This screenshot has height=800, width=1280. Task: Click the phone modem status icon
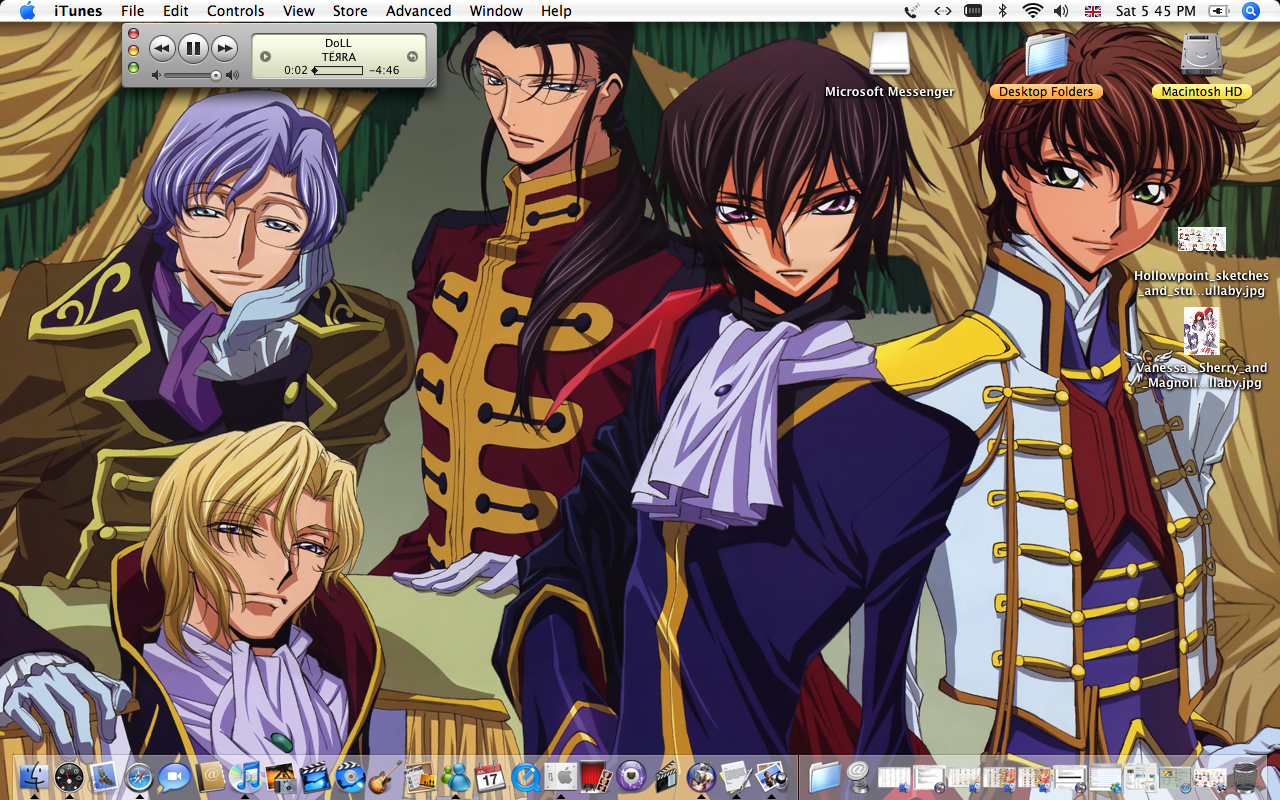tap(911, 11)
